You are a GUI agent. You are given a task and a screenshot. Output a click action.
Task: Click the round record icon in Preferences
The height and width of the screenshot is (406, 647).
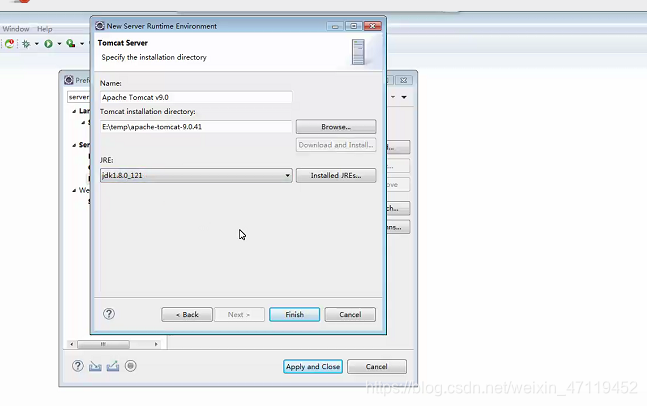click(x=130, y=366)
